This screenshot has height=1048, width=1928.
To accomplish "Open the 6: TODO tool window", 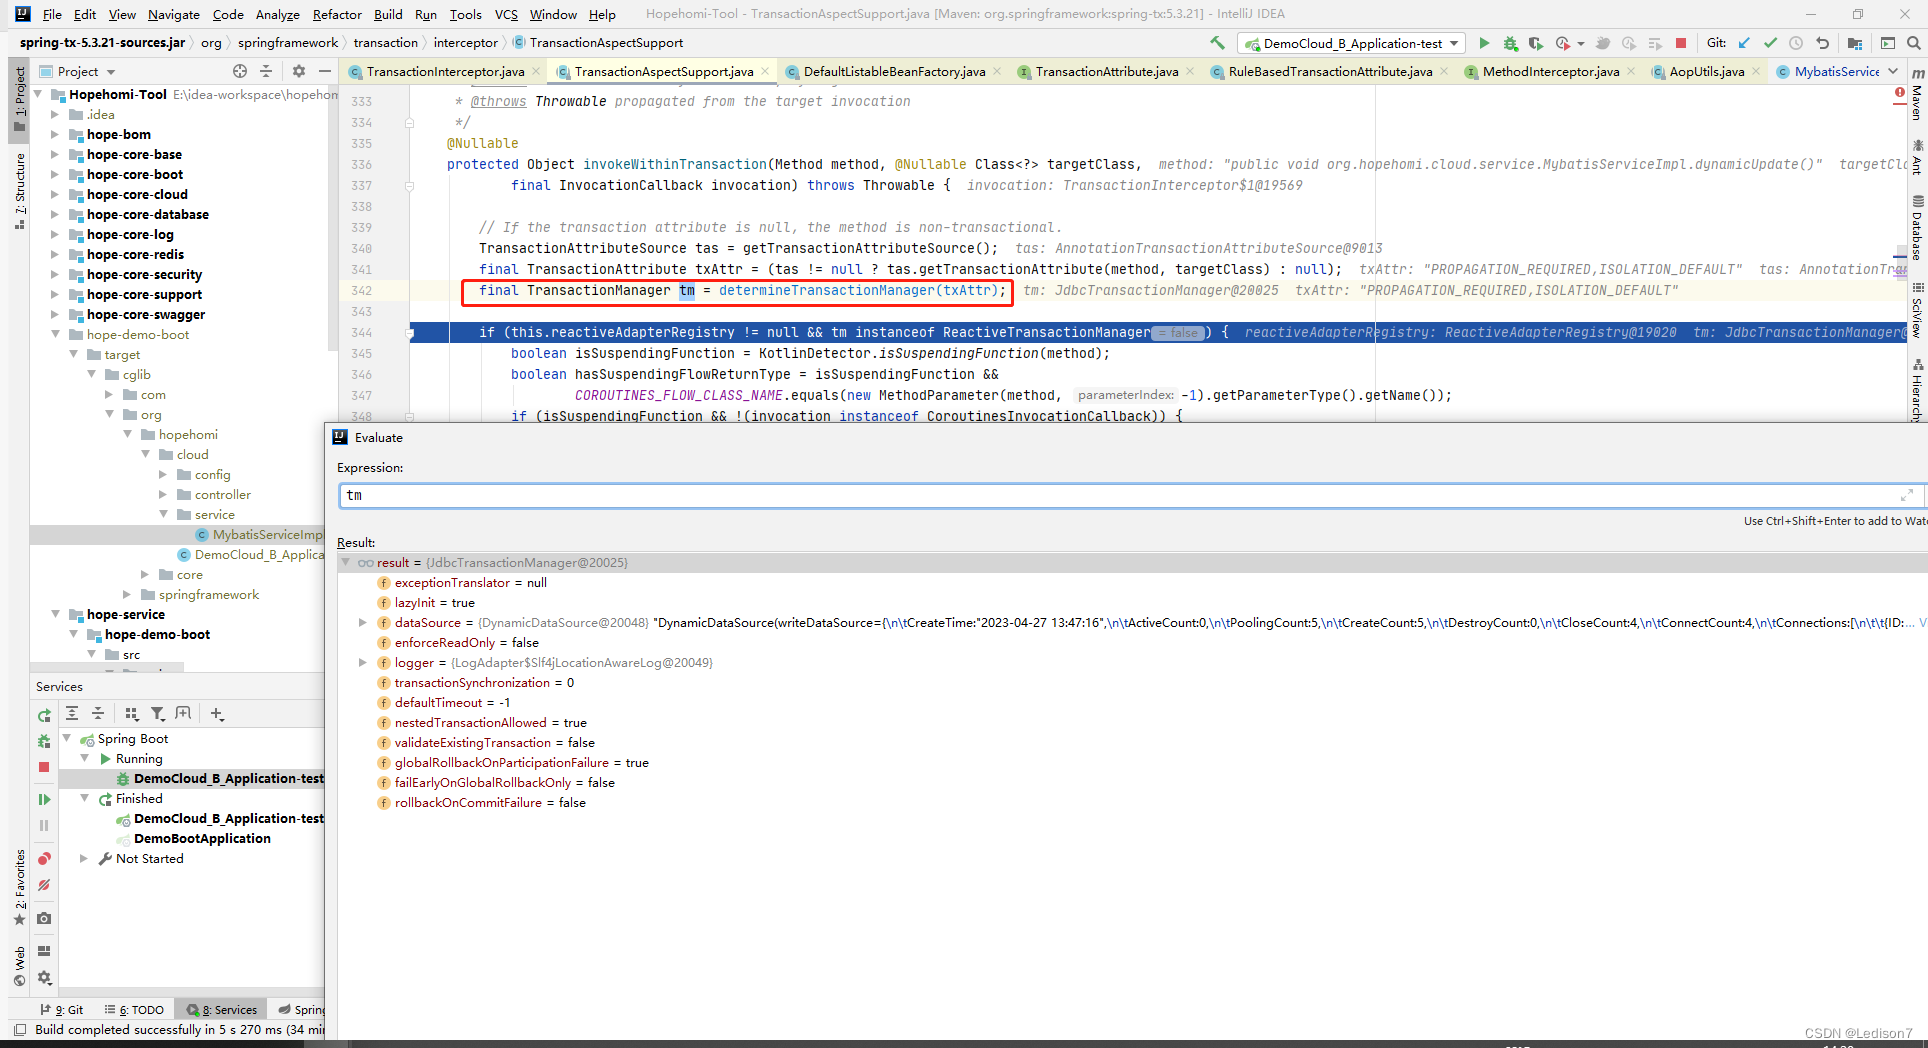I will [135, 1009].
